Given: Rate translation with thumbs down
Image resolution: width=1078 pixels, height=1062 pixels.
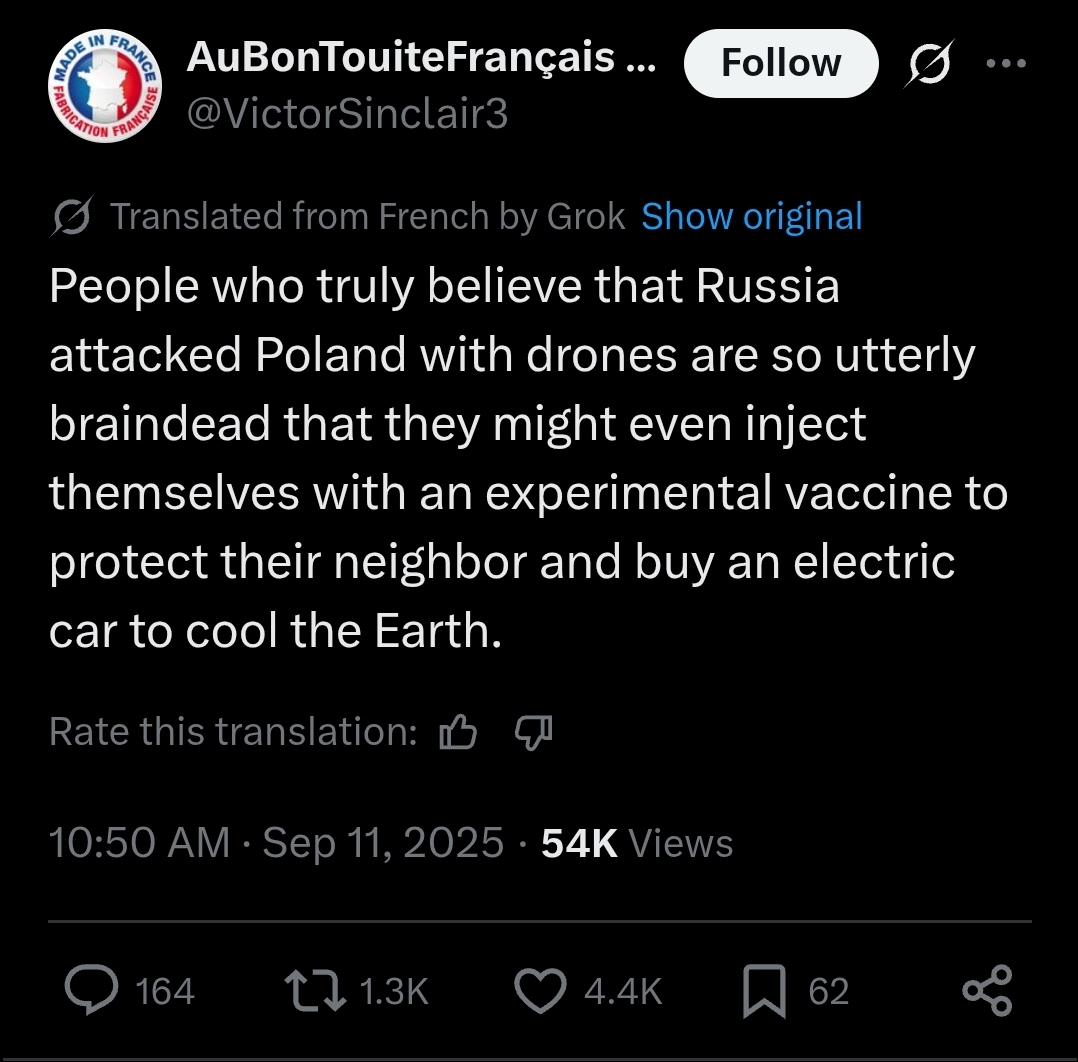Looking at the screenshot, I should [x=534, y=732].
